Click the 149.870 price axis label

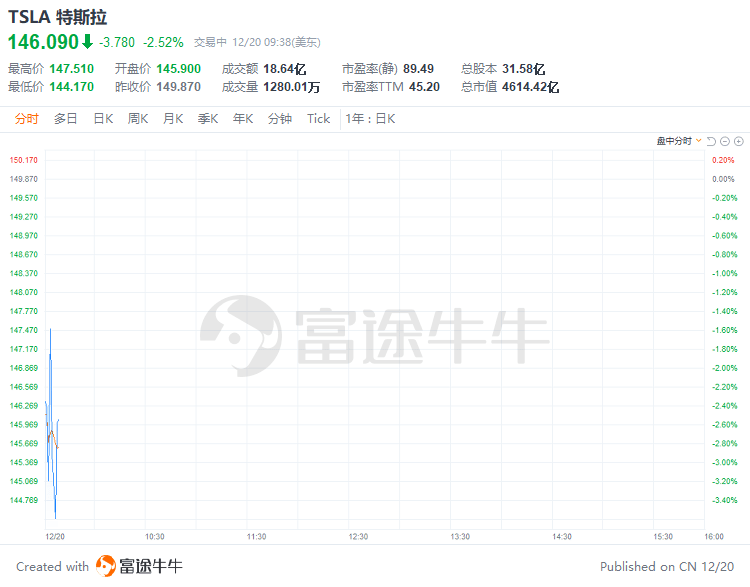23,179
